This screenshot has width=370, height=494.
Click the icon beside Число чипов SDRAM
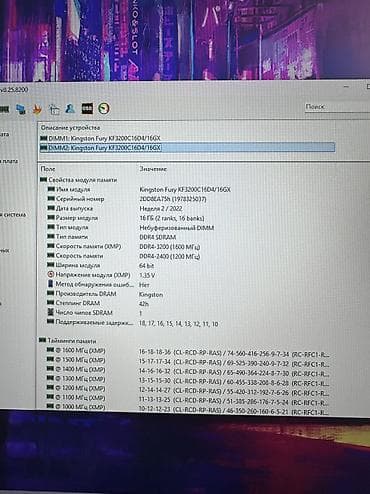click(x=51, y=313)
